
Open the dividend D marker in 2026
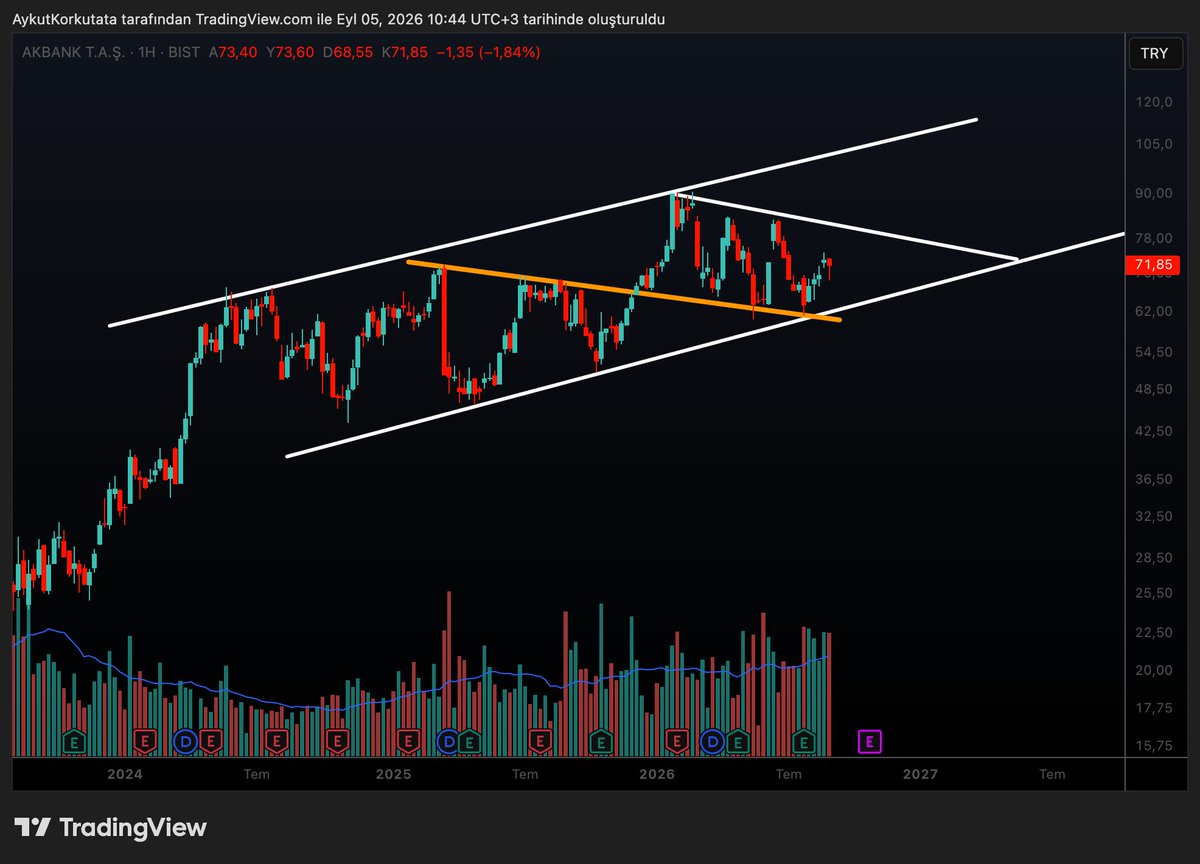[x=712, y=741]
